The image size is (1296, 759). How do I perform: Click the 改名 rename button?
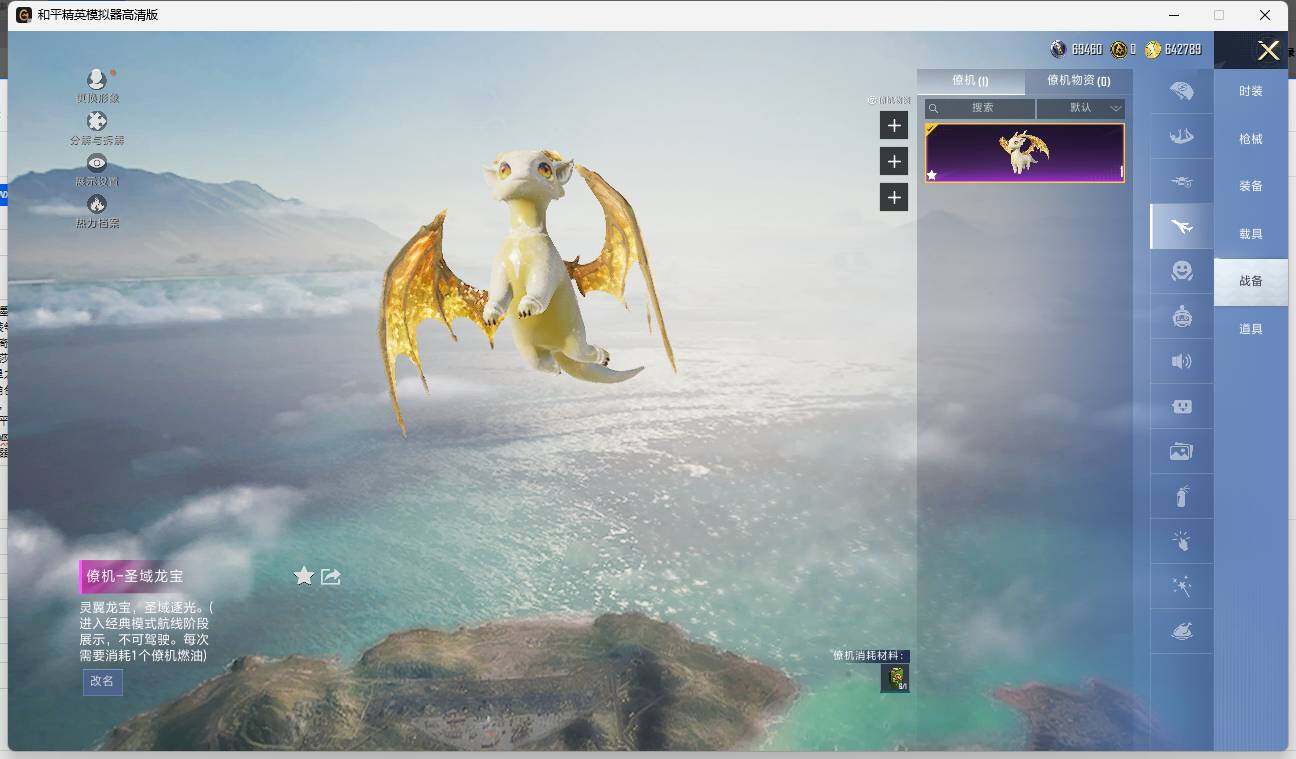[103, 681]
